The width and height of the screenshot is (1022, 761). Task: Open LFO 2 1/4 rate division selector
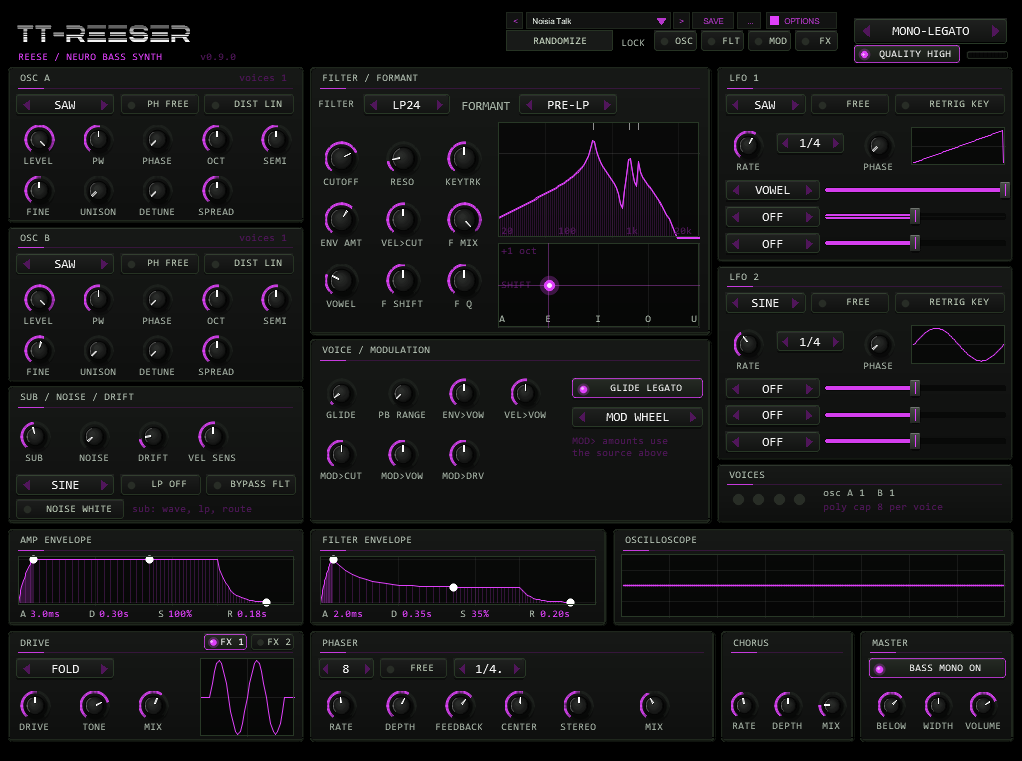[x=810, y=341]
